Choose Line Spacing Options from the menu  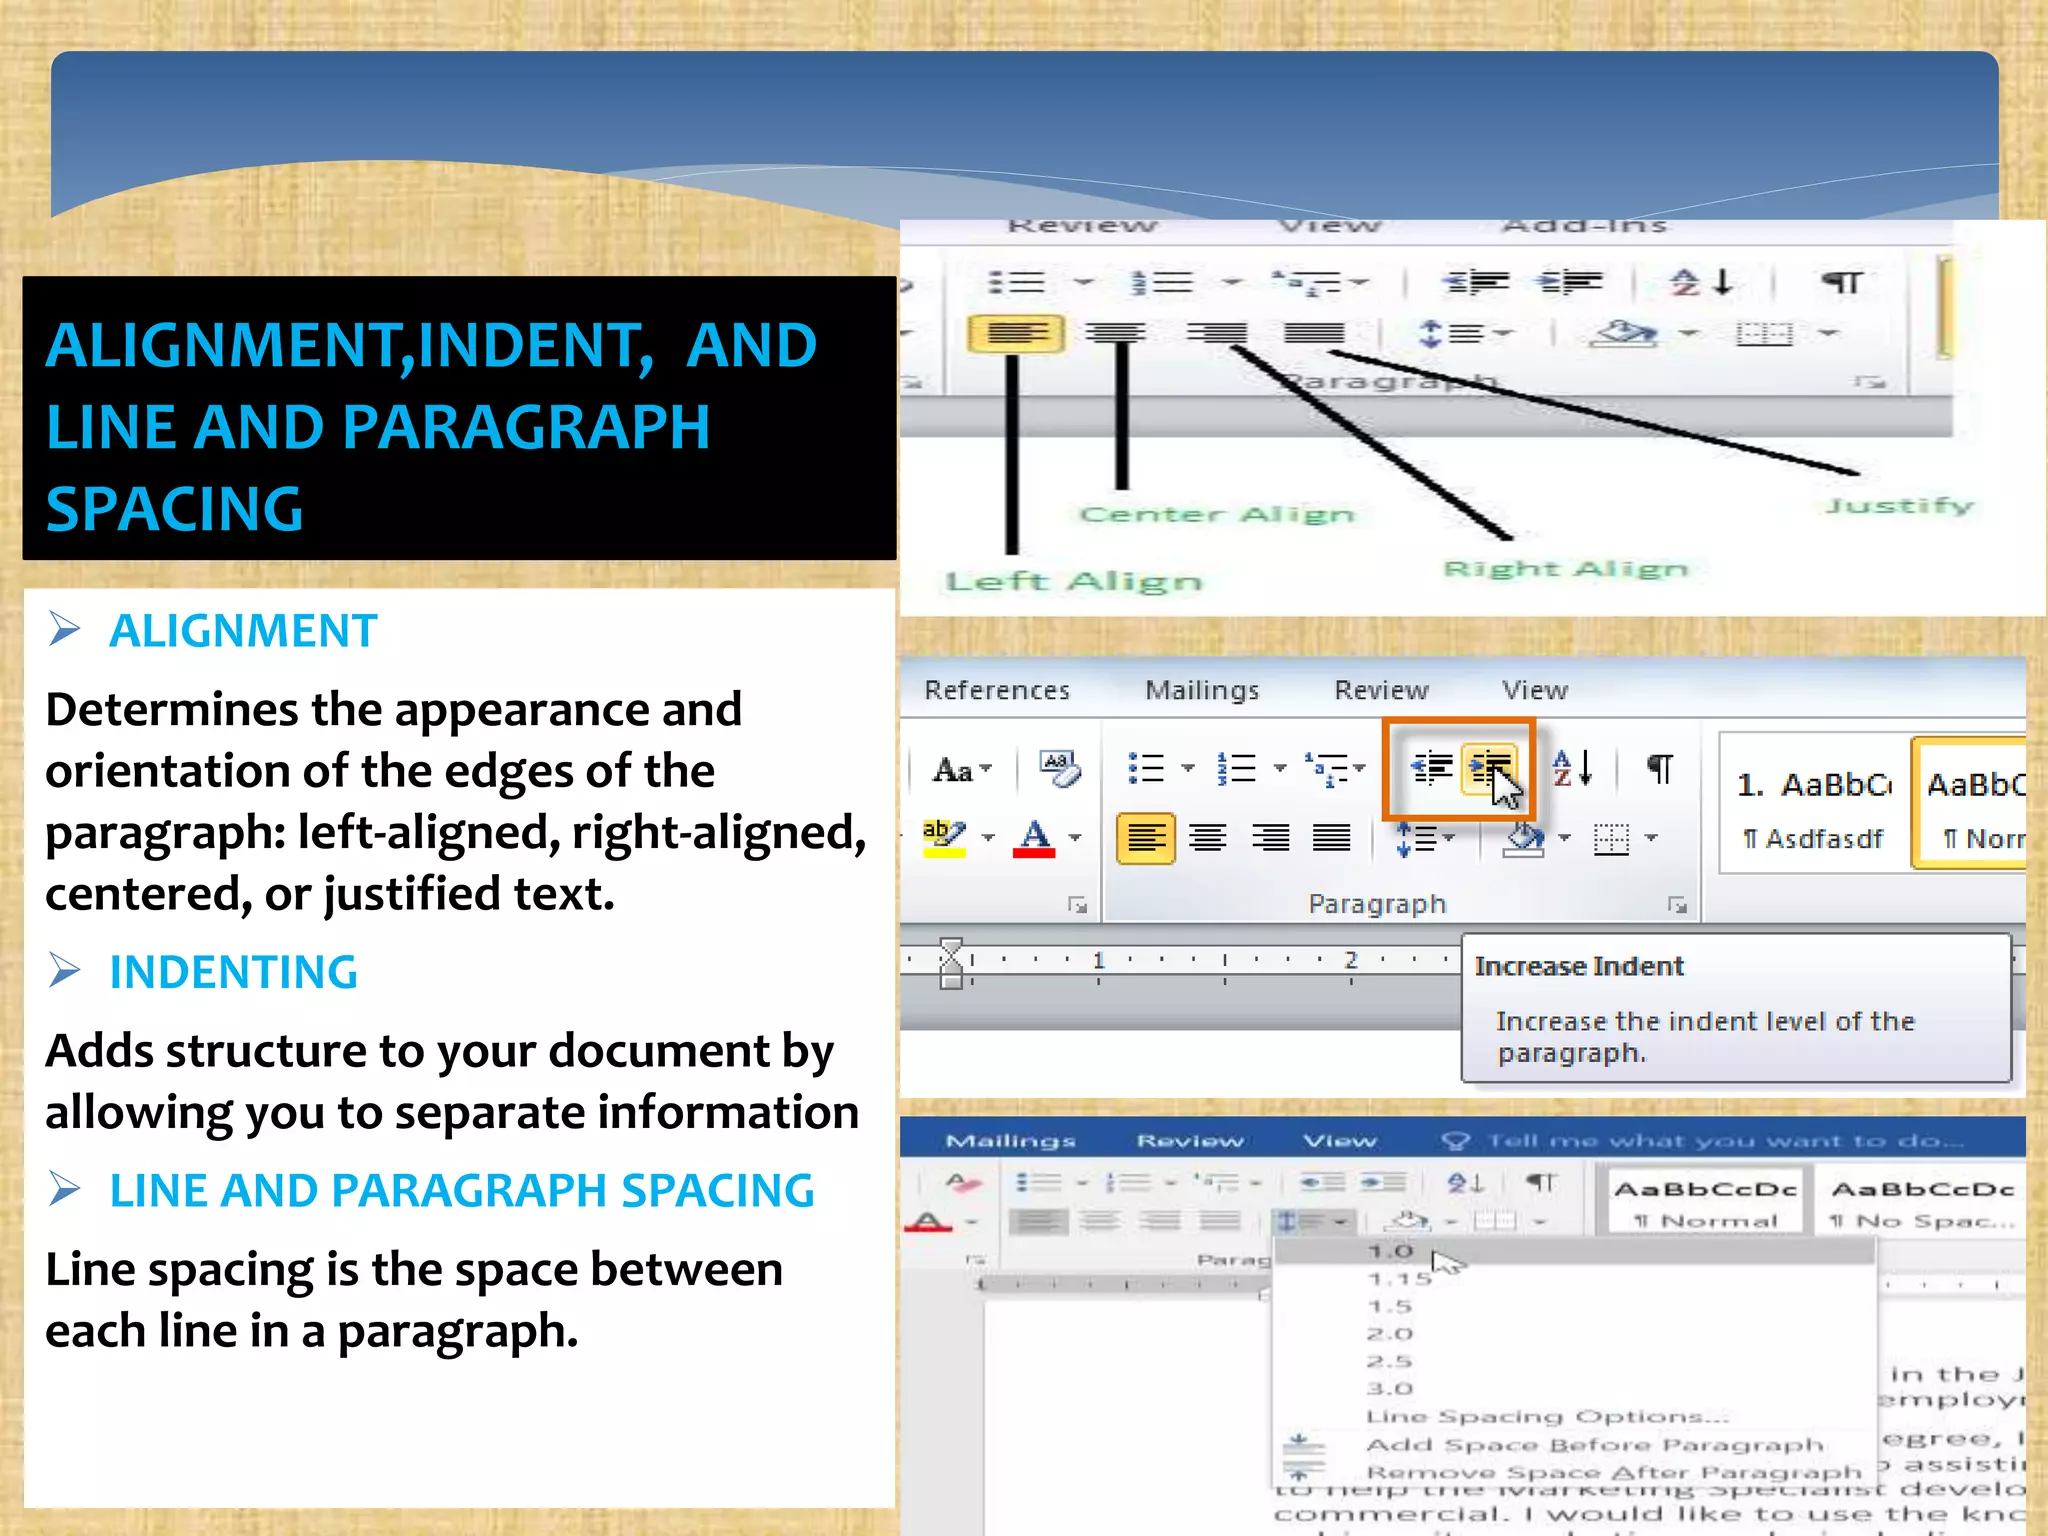tap(1547, 1416)
